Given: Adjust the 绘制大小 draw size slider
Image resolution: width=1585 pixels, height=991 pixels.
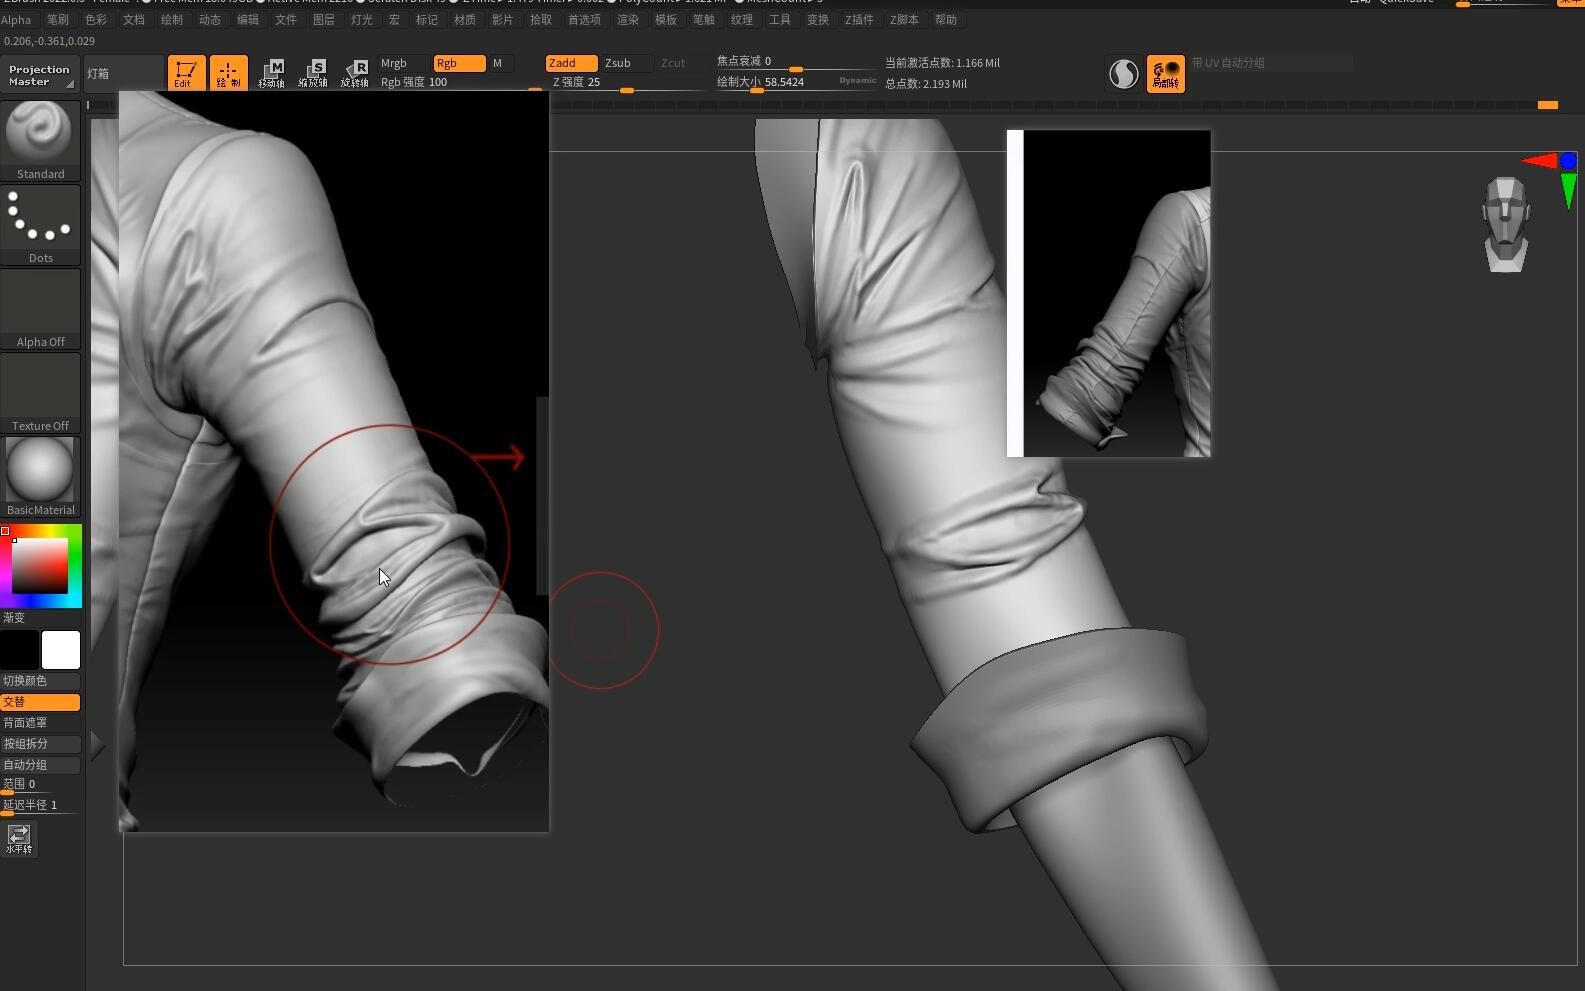Looking at the screenshot, I should coord(796,83).
